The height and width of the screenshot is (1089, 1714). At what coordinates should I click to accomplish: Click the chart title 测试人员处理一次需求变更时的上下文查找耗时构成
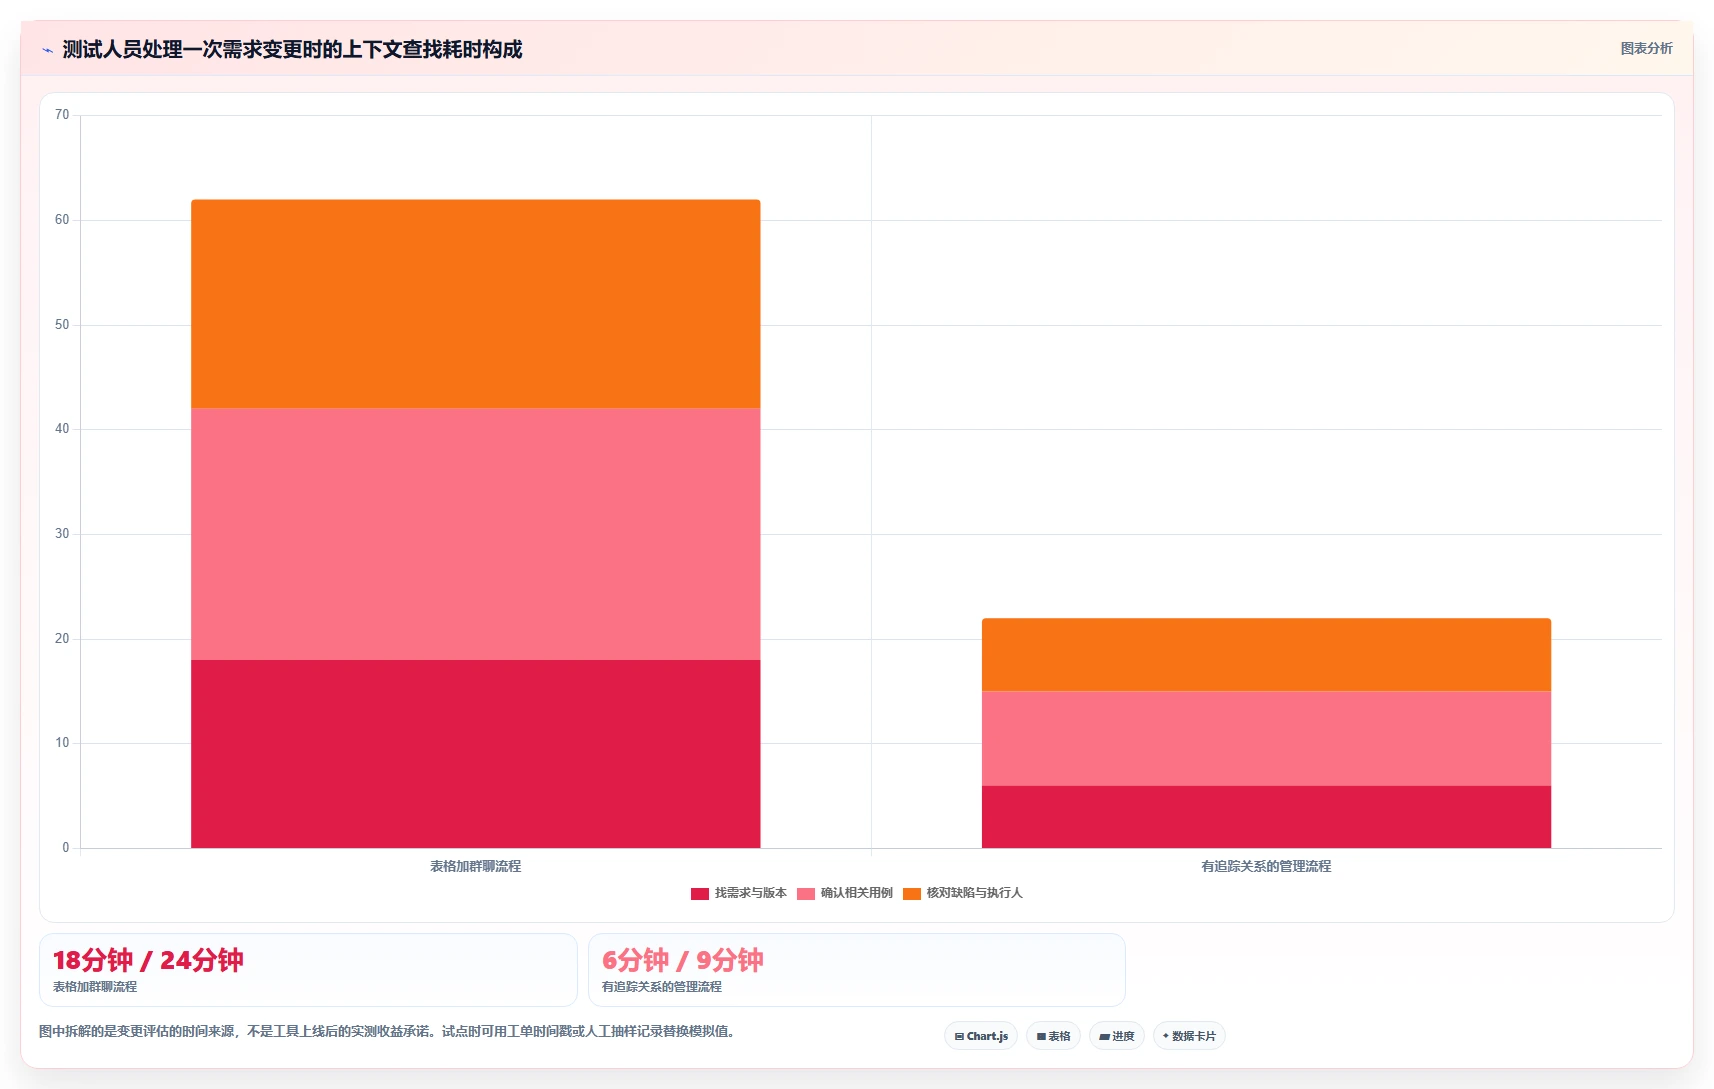292,50
